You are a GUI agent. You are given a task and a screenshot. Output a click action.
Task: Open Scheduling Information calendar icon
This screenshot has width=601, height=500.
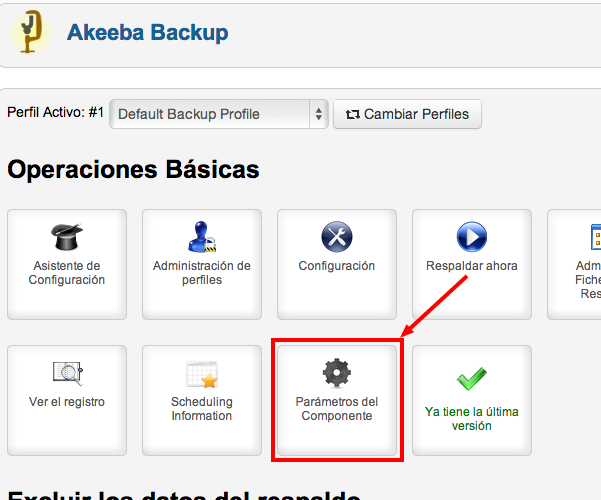pos(202,374)
